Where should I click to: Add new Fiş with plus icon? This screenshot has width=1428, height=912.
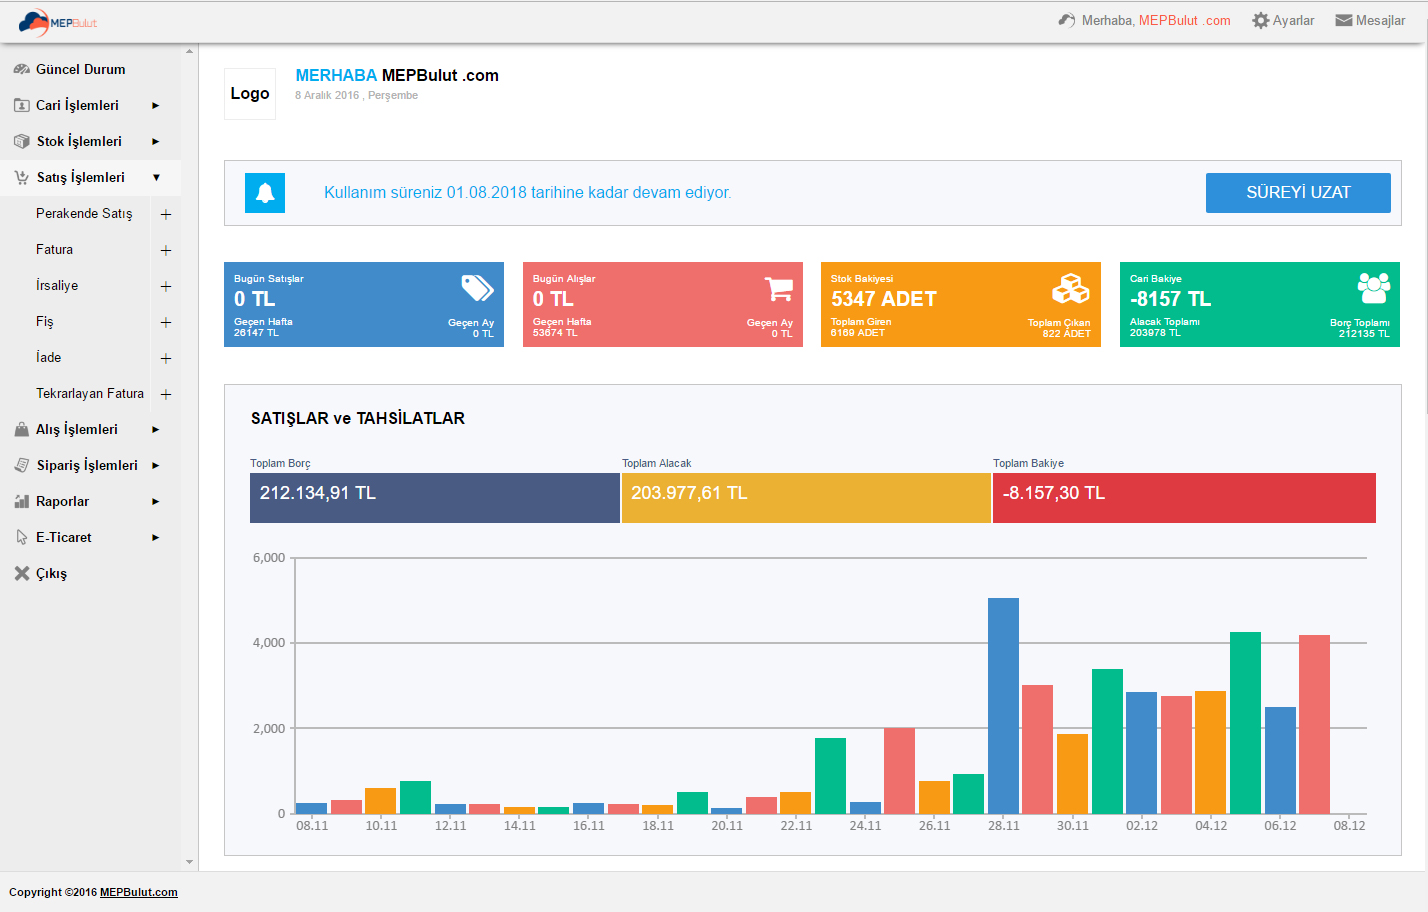point(166,322)
